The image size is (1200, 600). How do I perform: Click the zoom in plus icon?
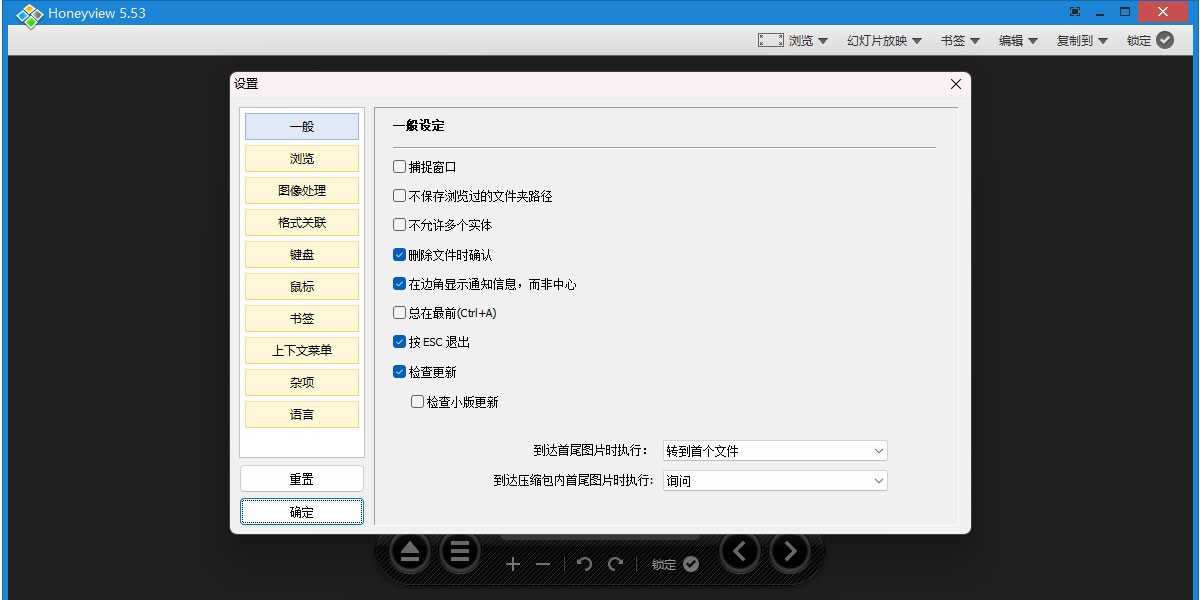click(x=513, y=564)
